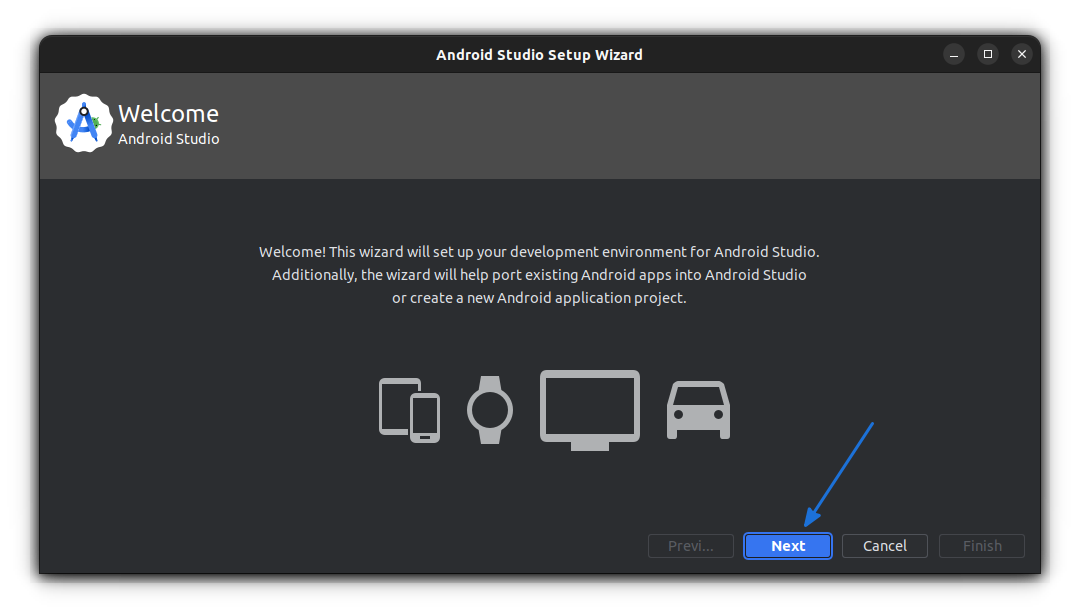Click the Android Studio subtitle under Welcome
Image resolution: width=1080 pixels, height=615 pixels.
[x=168, y=139]
